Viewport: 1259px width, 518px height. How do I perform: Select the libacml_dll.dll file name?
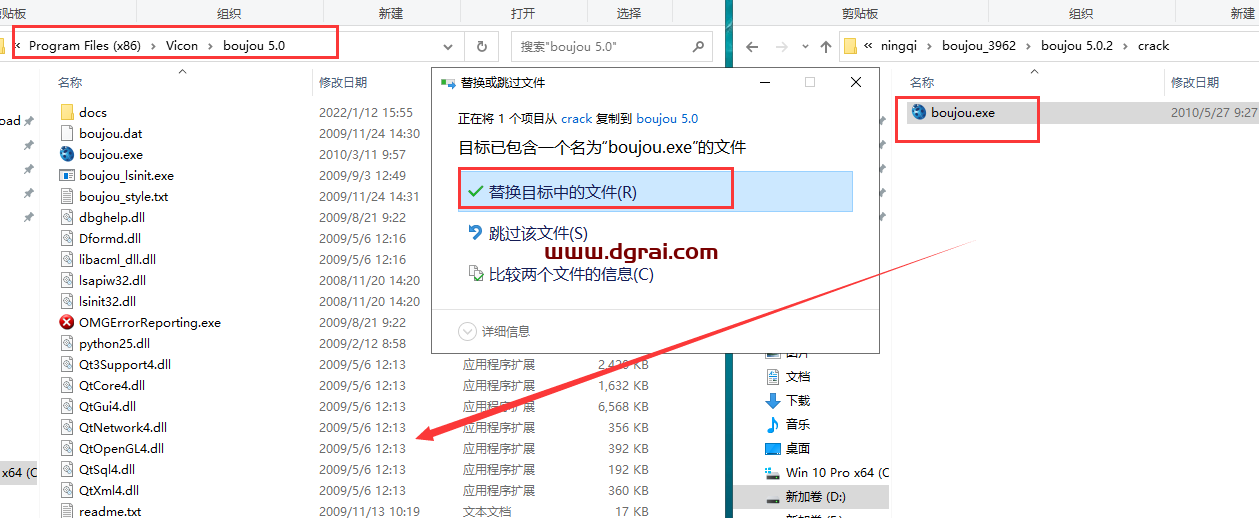(117, 259)
